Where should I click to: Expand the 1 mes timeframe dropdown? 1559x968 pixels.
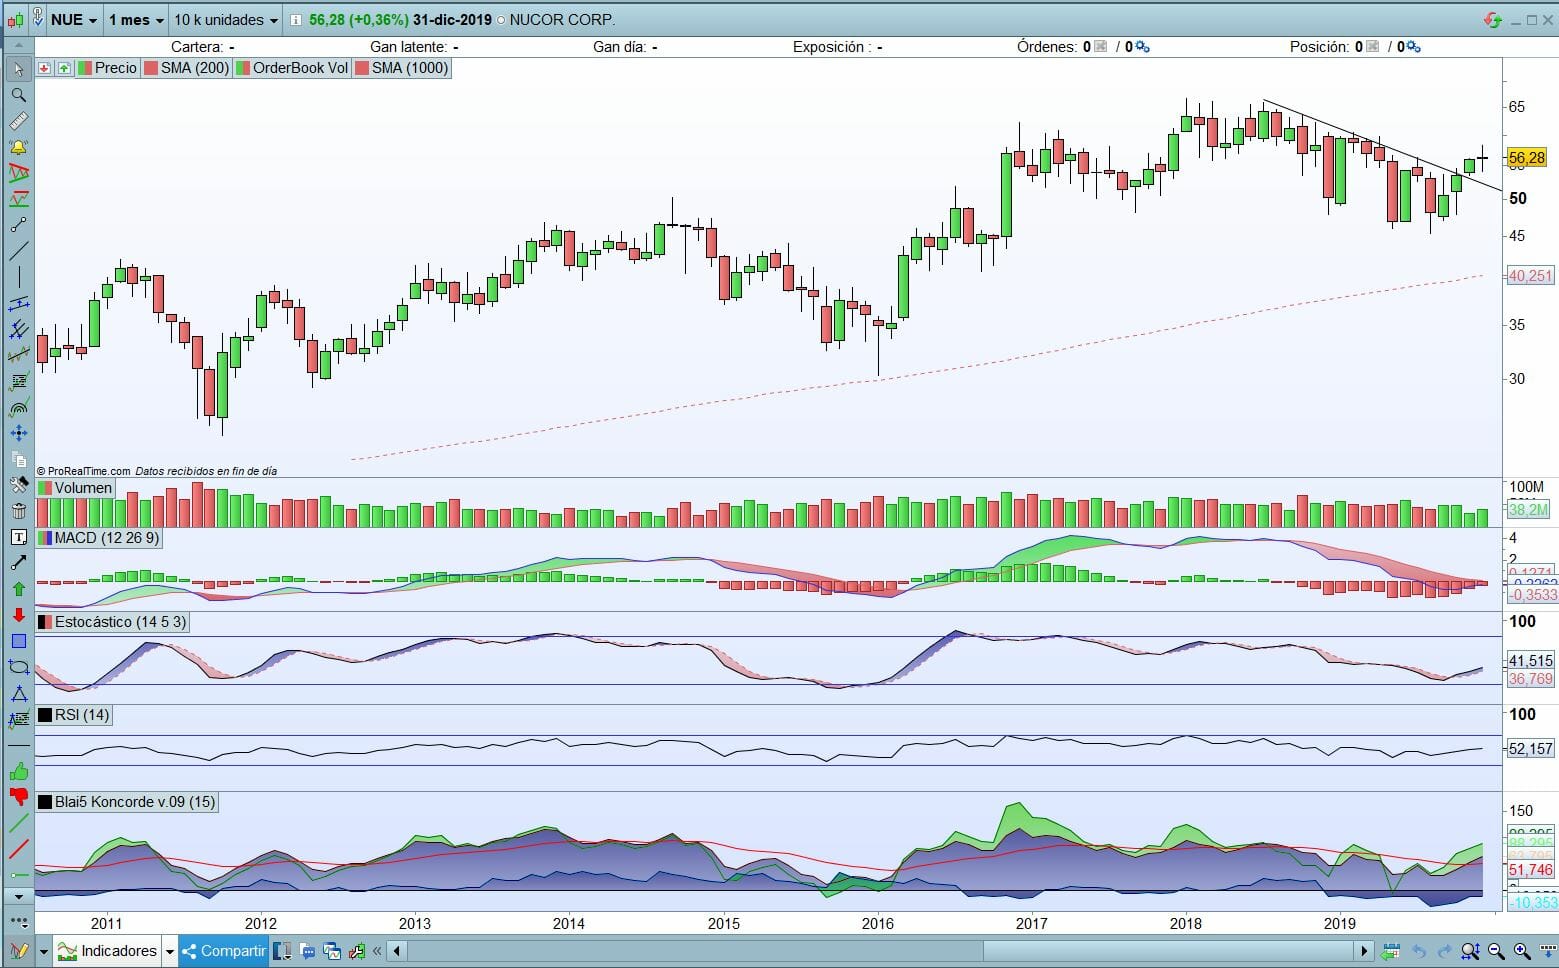click(x=136, y=20)
